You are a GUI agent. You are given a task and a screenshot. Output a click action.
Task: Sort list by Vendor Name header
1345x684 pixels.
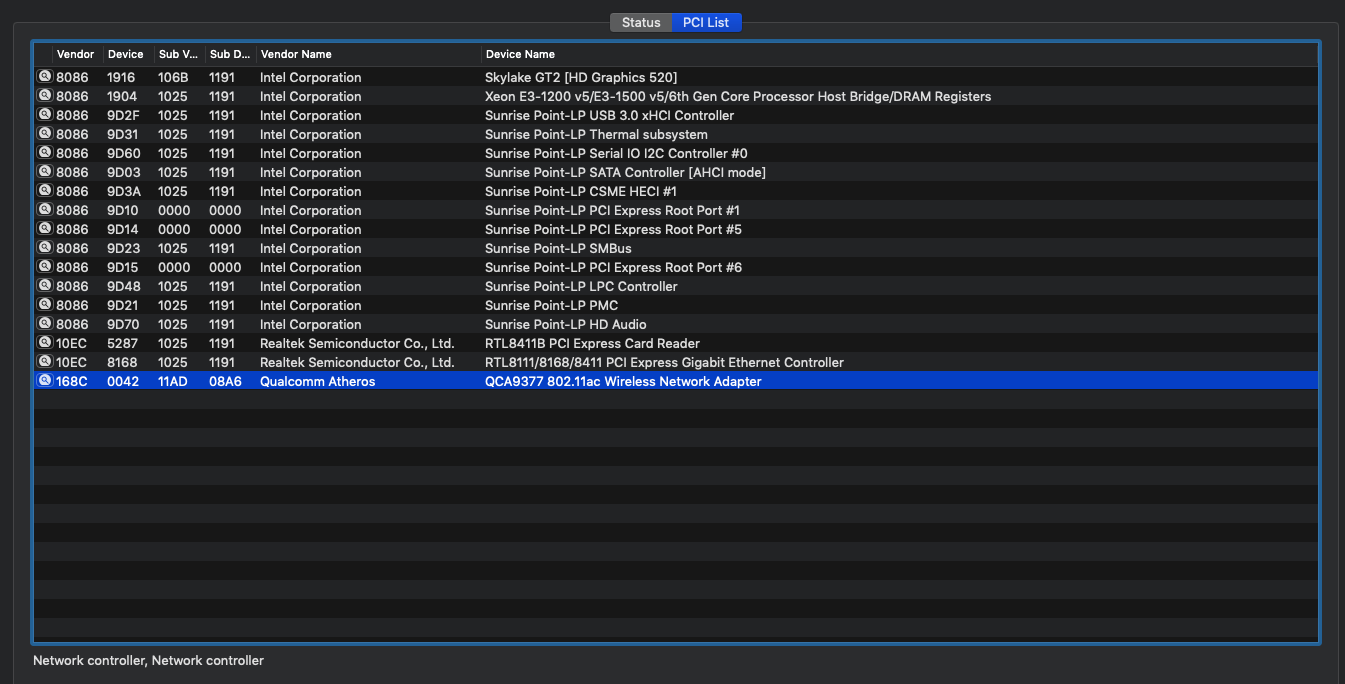(x=296, y=54)
